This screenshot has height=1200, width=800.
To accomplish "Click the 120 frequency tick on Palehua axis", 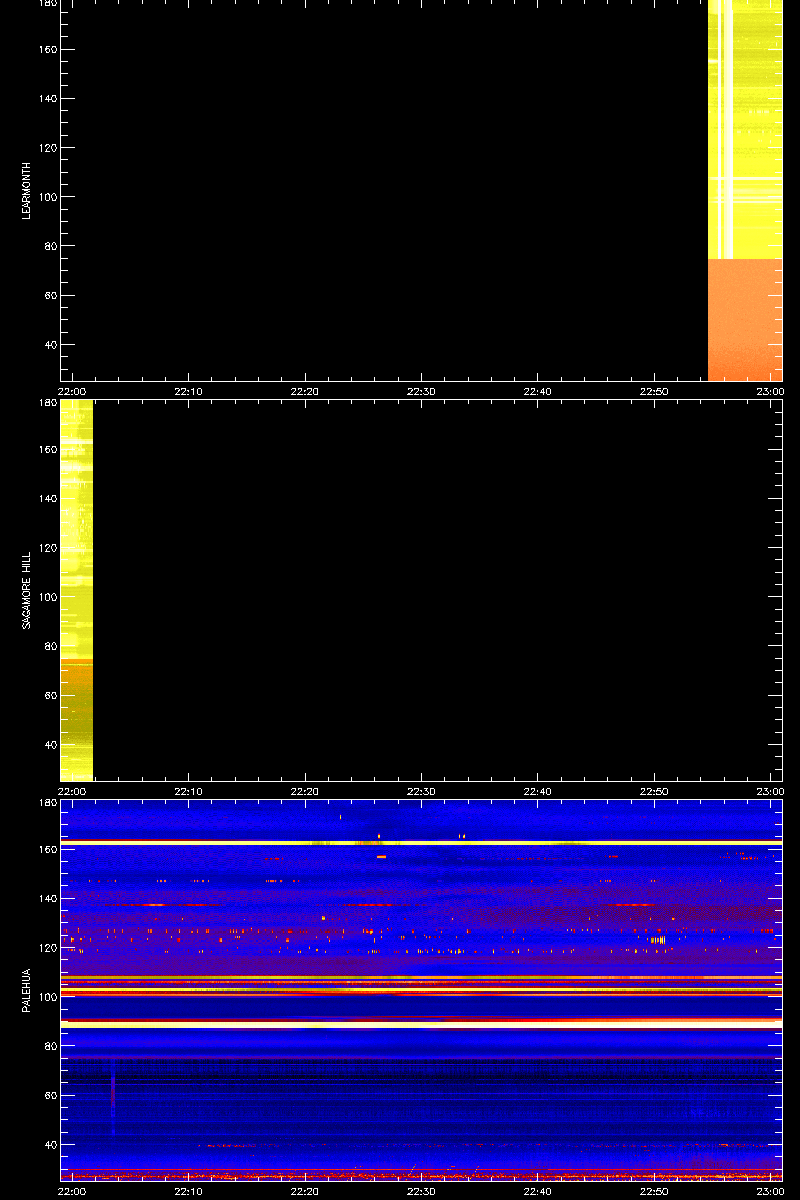I will pos(49,948).
